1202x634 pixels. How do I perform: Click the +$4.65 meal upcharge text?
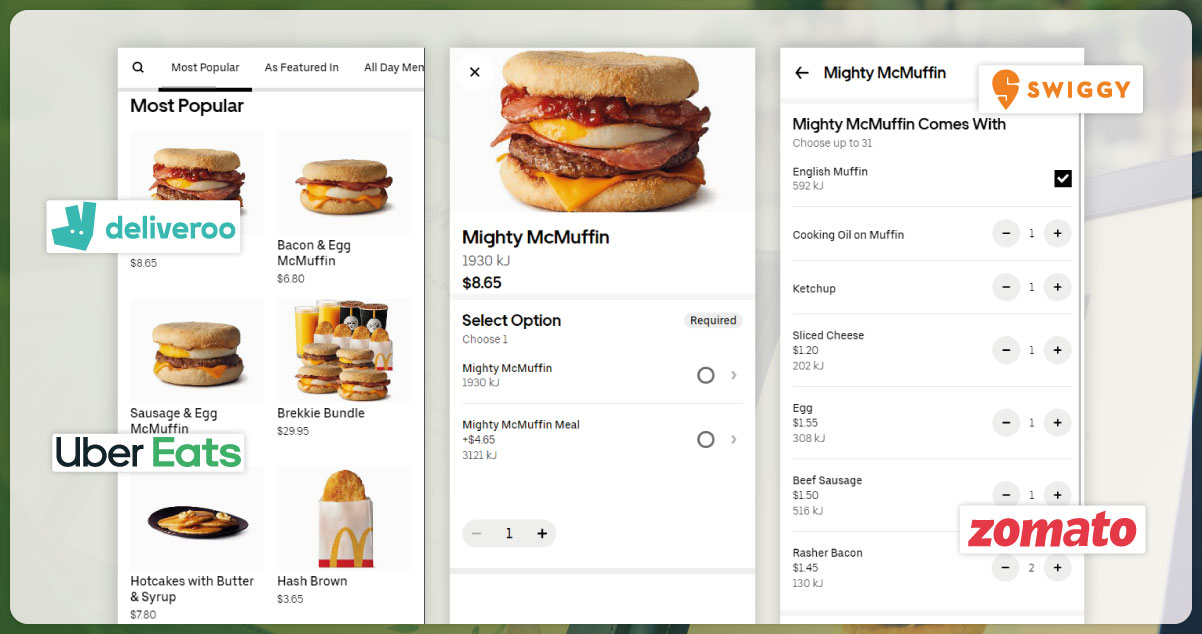(x=478, y=439)
